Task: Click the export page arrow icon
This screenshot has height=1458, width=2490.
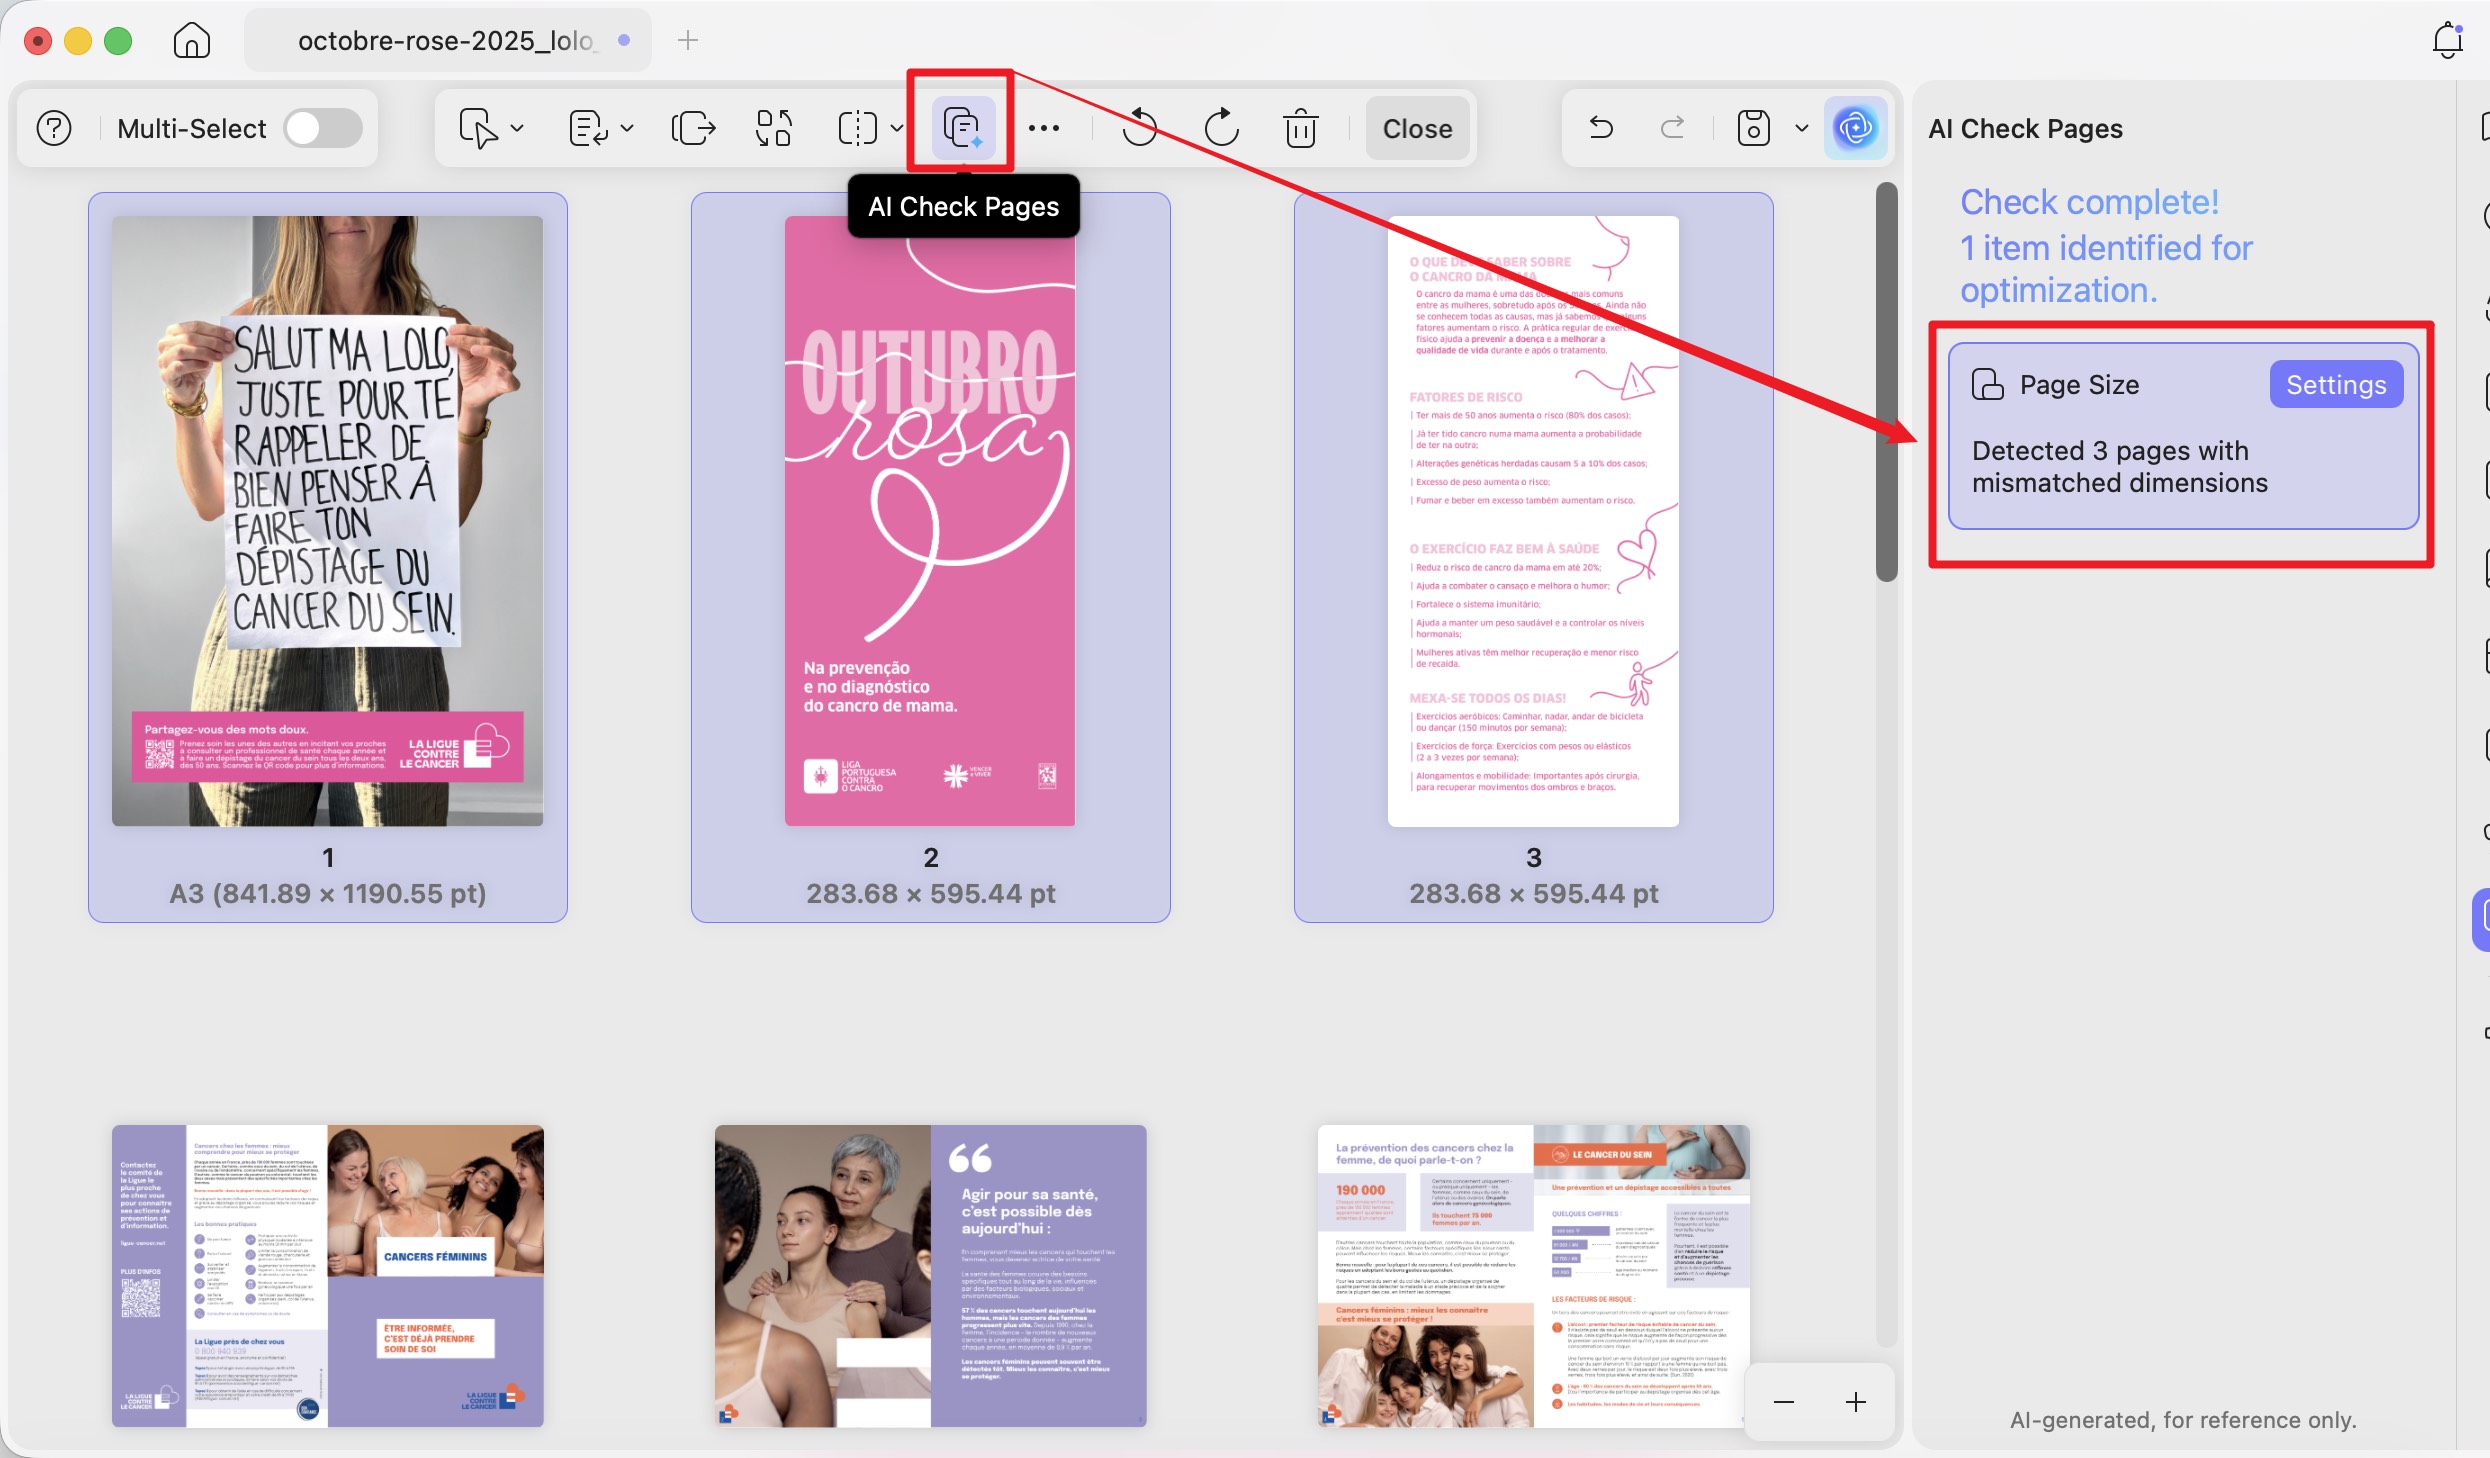Action: pos(693,128)
